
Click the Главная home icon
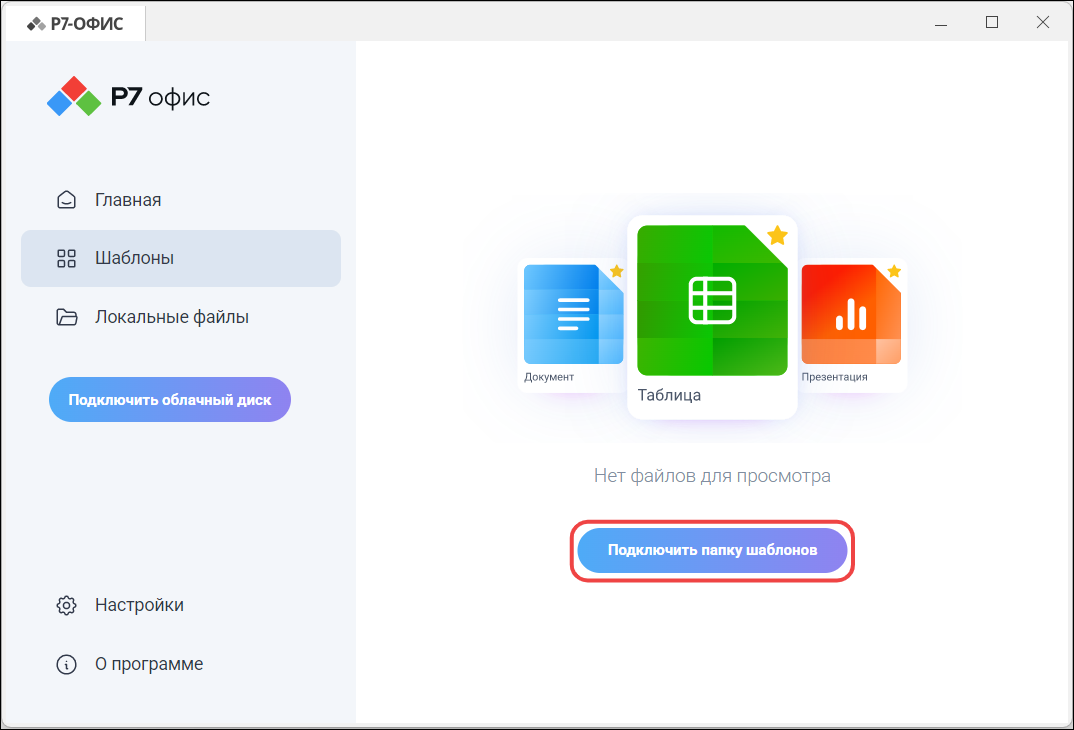pyautogui.click(x=66, y=200)
